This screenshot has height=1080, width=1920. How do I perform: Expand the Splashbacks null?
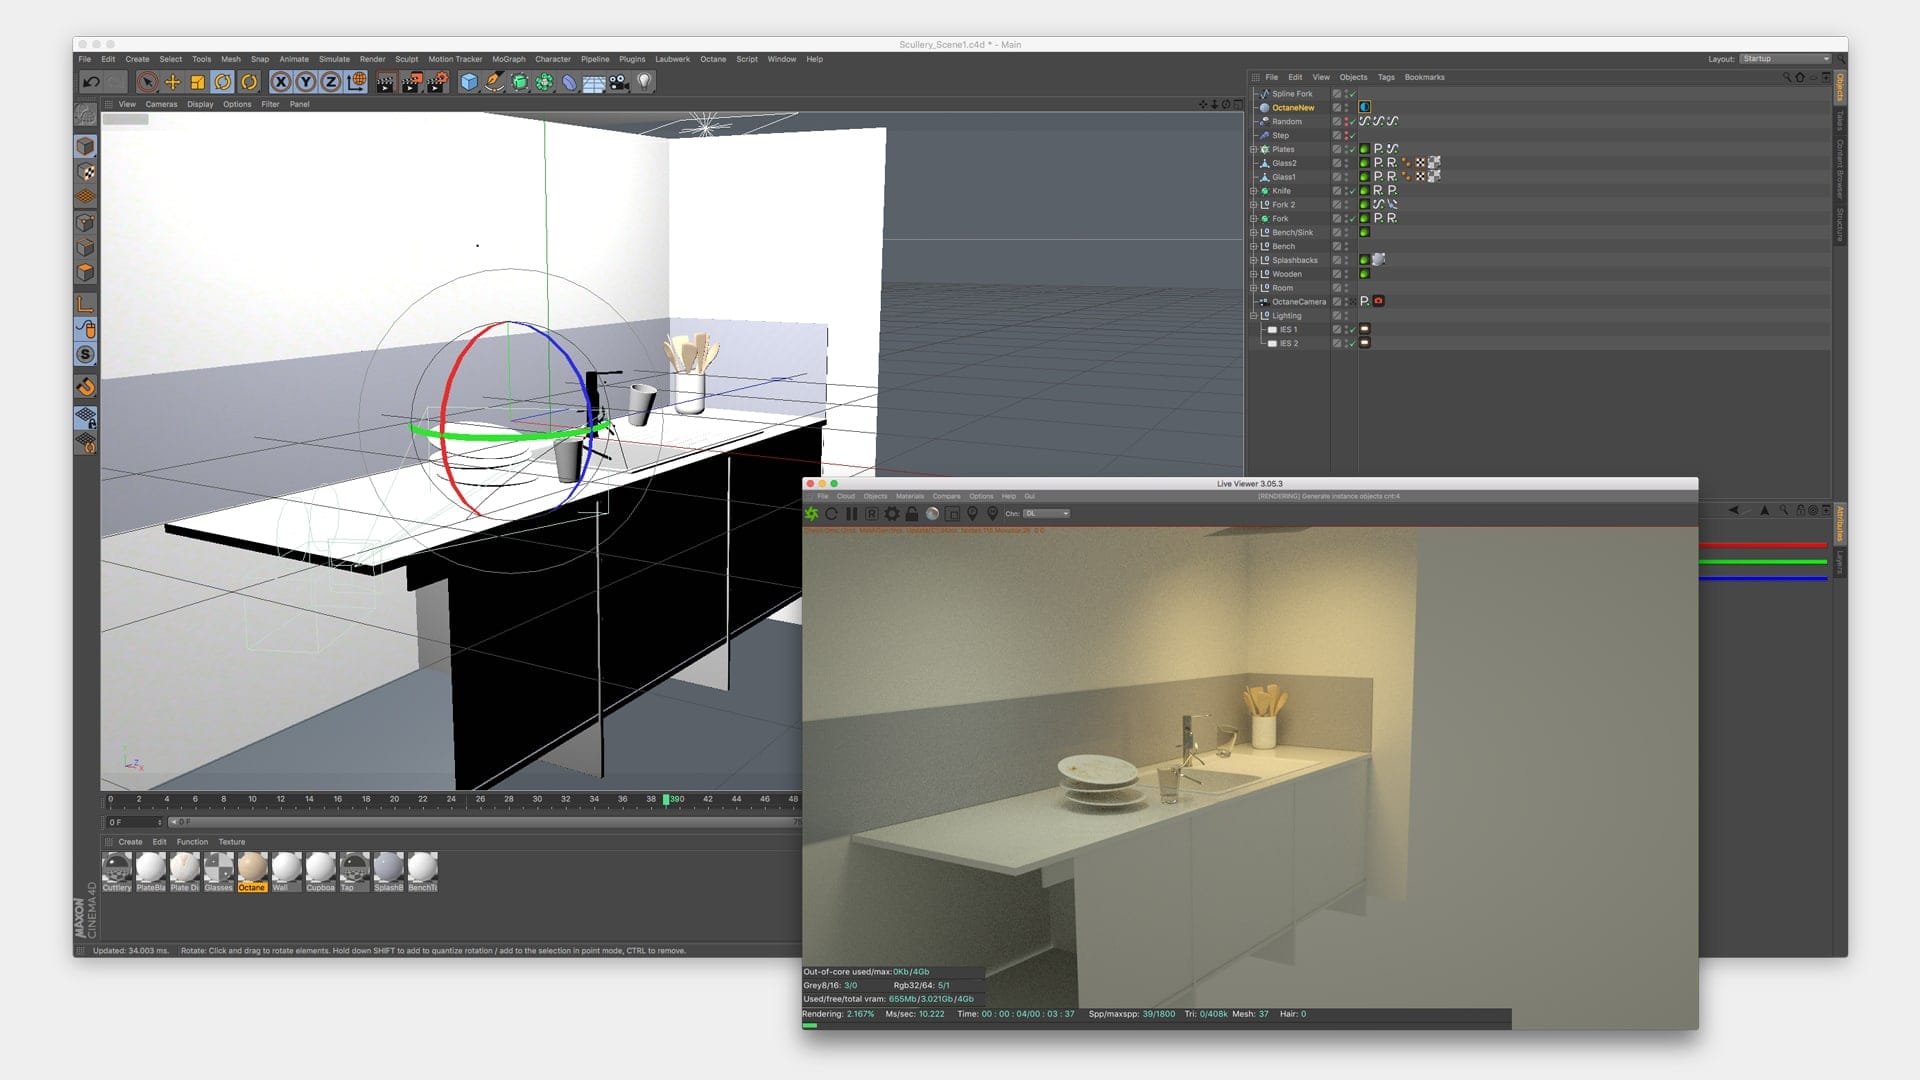(x=1253, y=260)
